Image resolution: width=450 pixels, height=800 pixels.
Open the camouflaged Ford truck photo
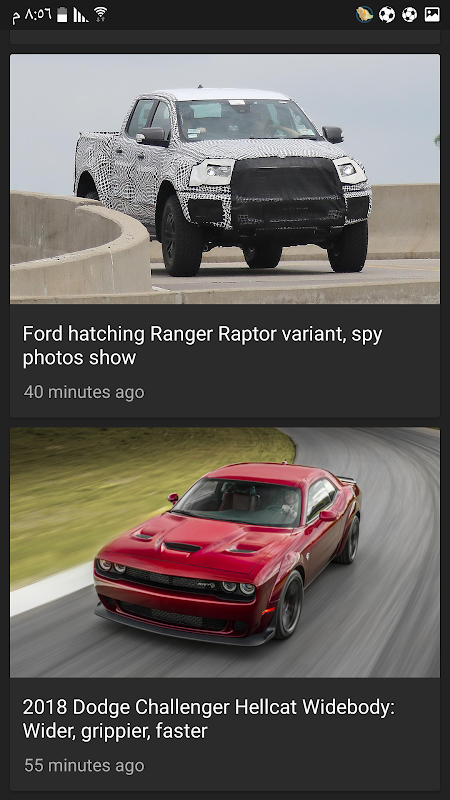coord(224,179)
